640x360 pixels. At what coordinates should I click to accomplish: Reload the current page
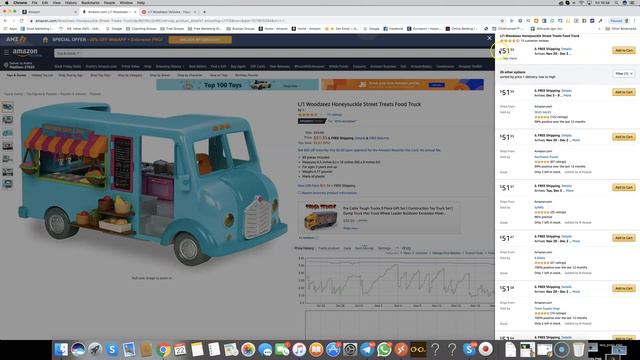tap(21, 20)
